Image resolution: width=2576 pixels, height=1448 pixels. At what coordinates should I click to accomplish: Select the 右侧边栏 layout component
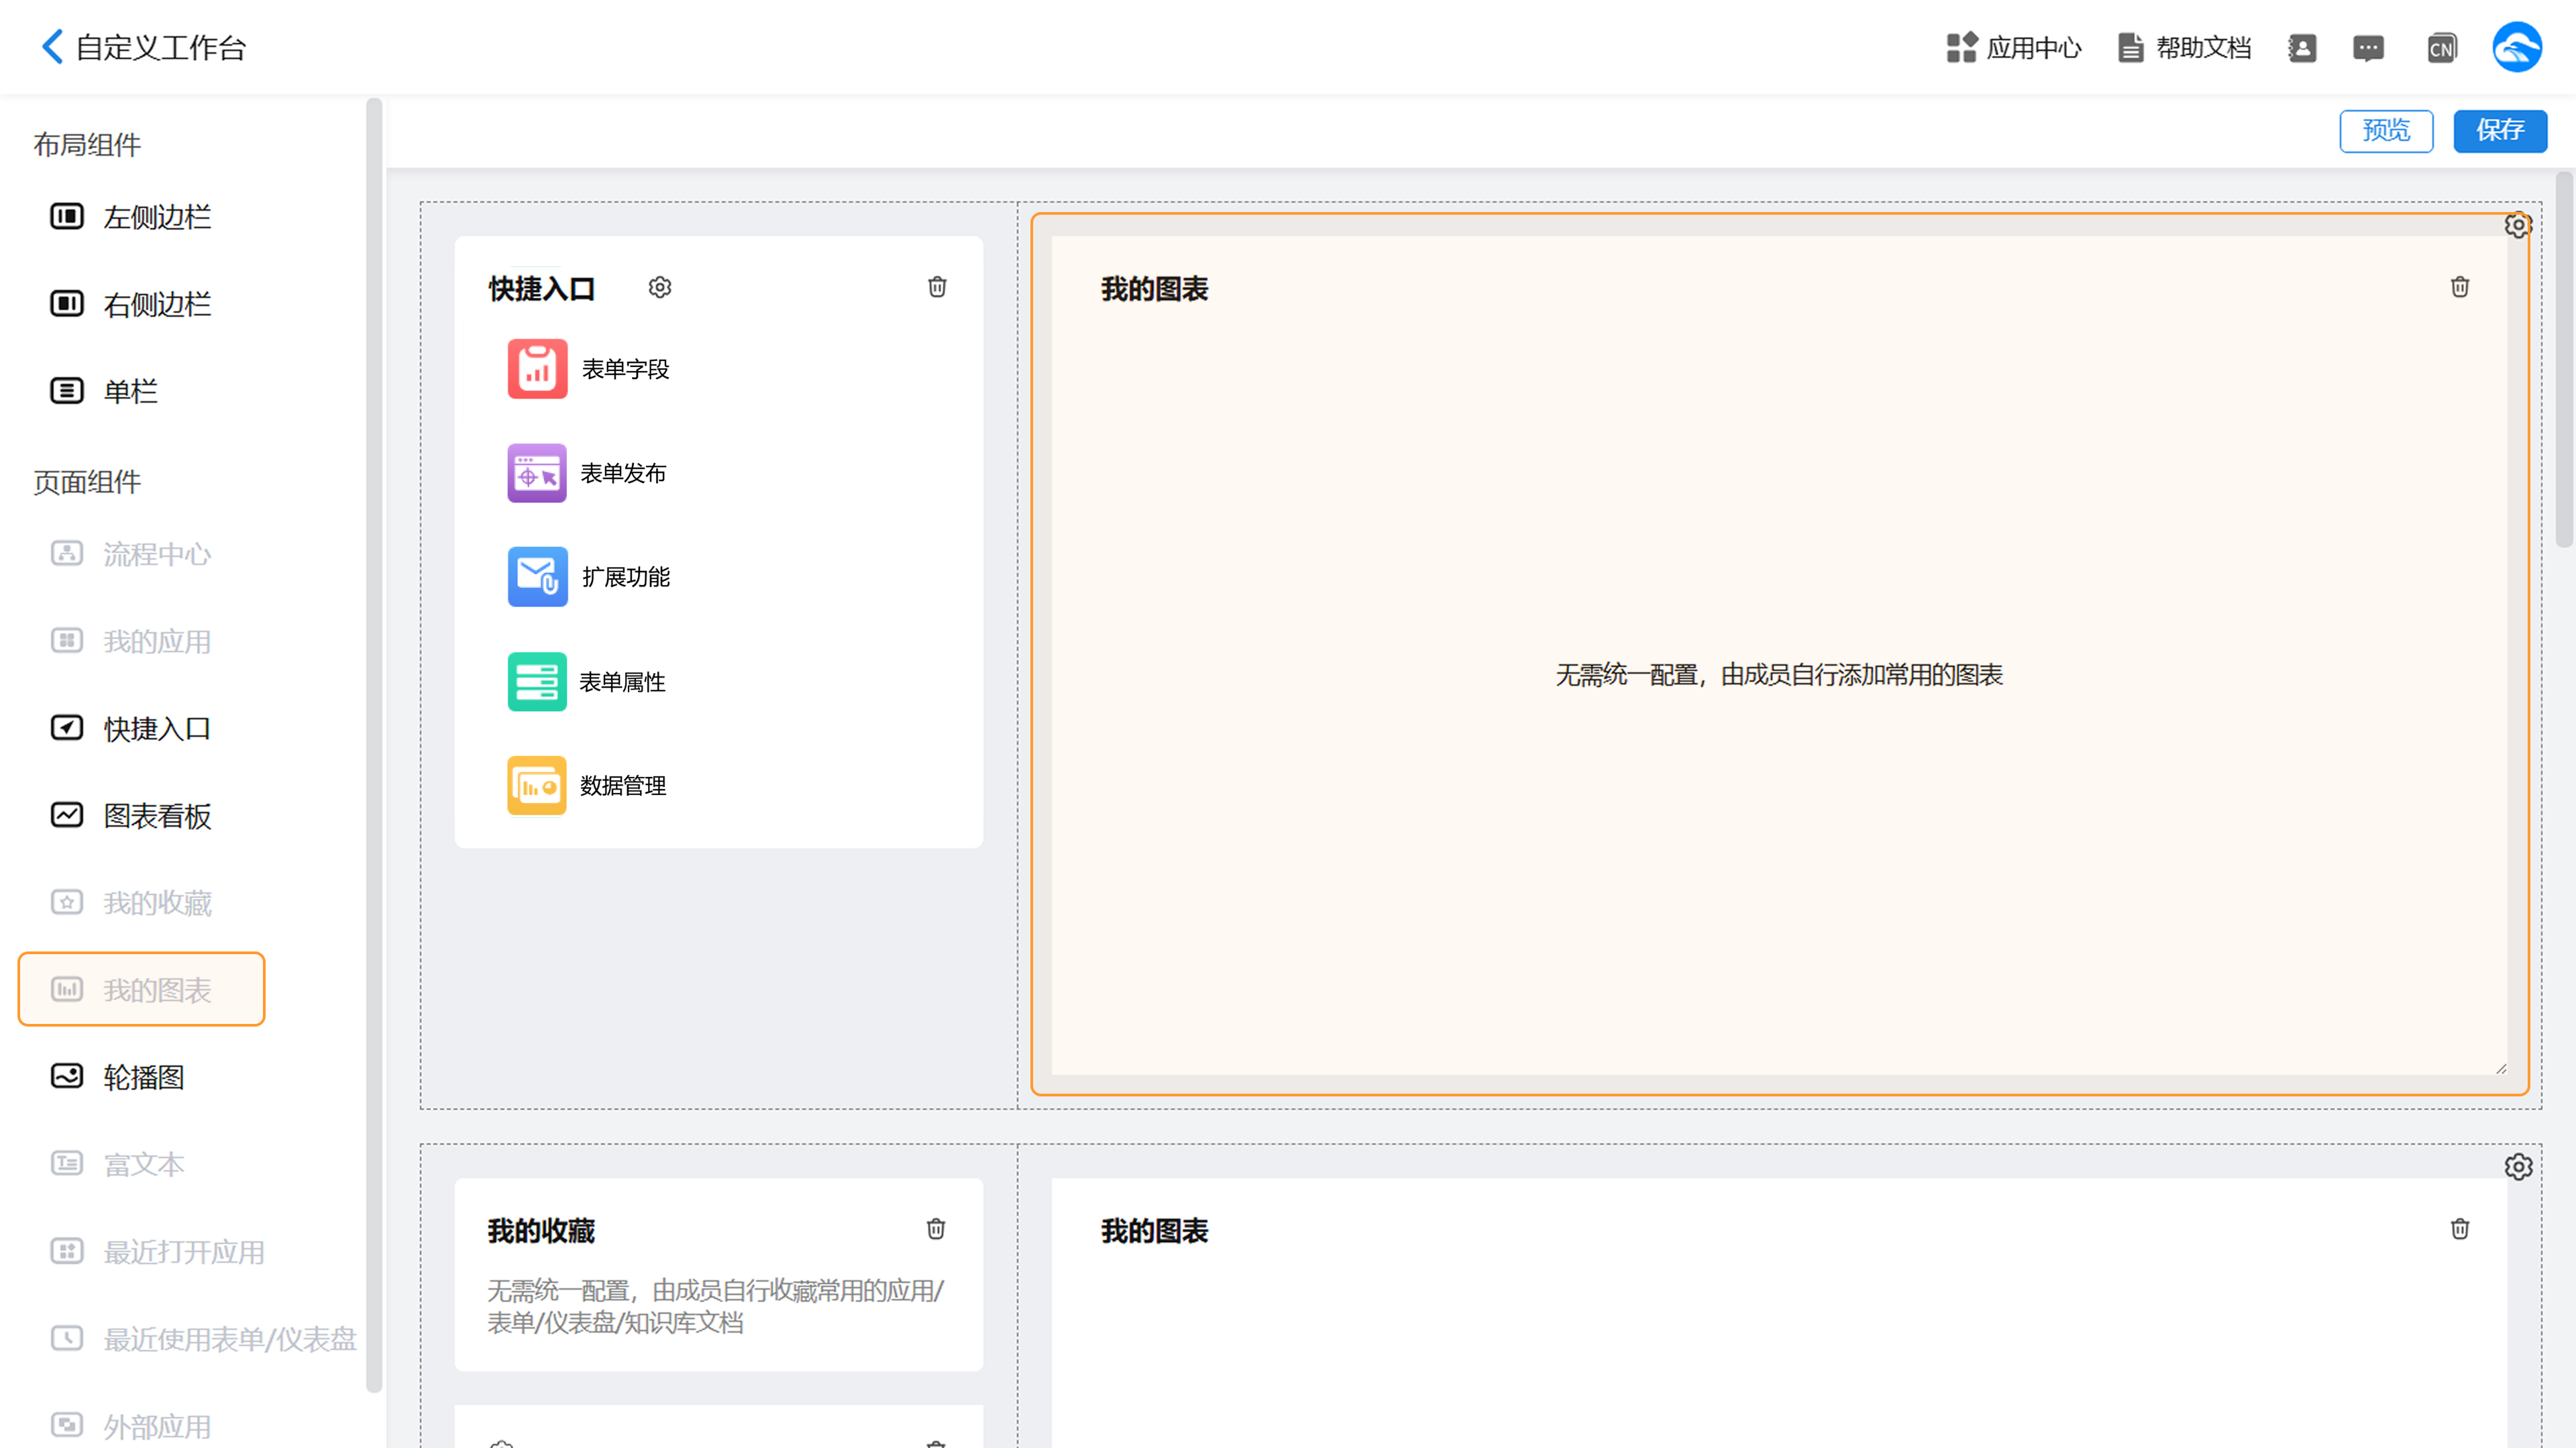(130, 304)
